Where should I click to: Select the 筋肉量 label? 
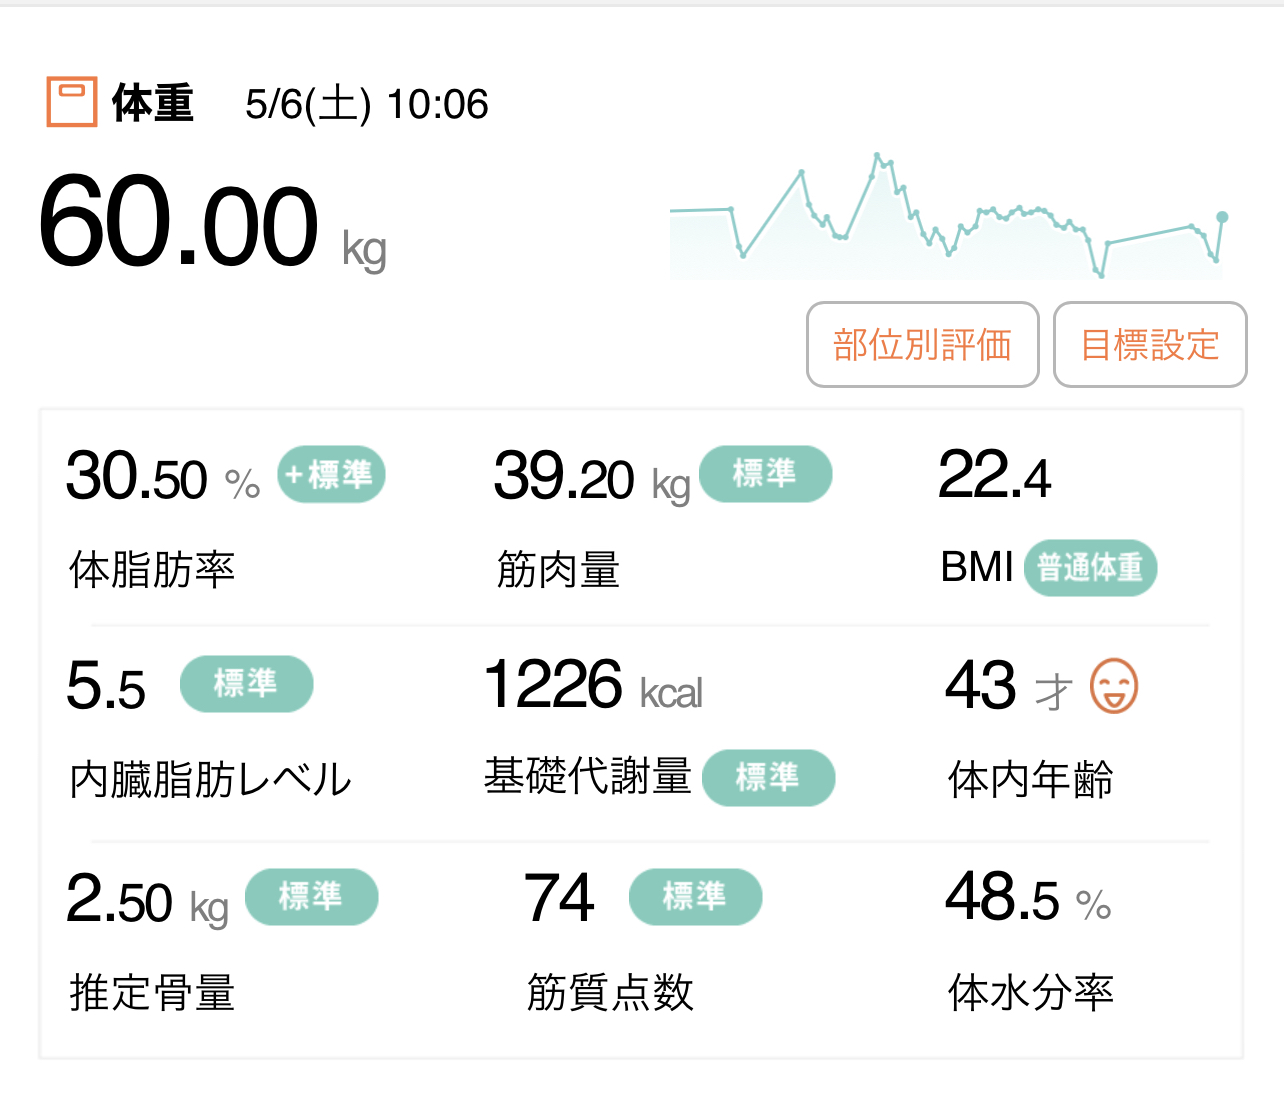pos(558,570)
